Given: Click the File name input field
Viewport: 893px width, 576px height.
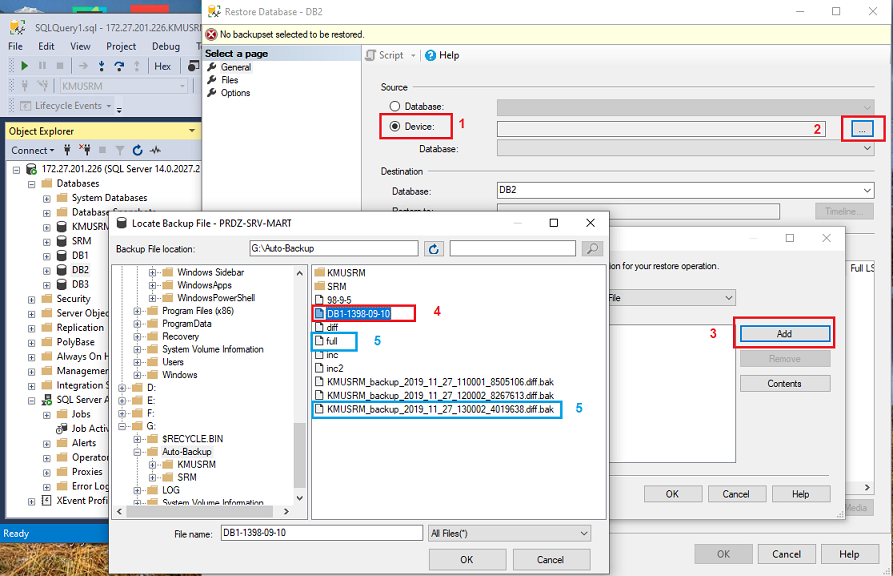Looking at the screenshot, I should pos(320,534).
